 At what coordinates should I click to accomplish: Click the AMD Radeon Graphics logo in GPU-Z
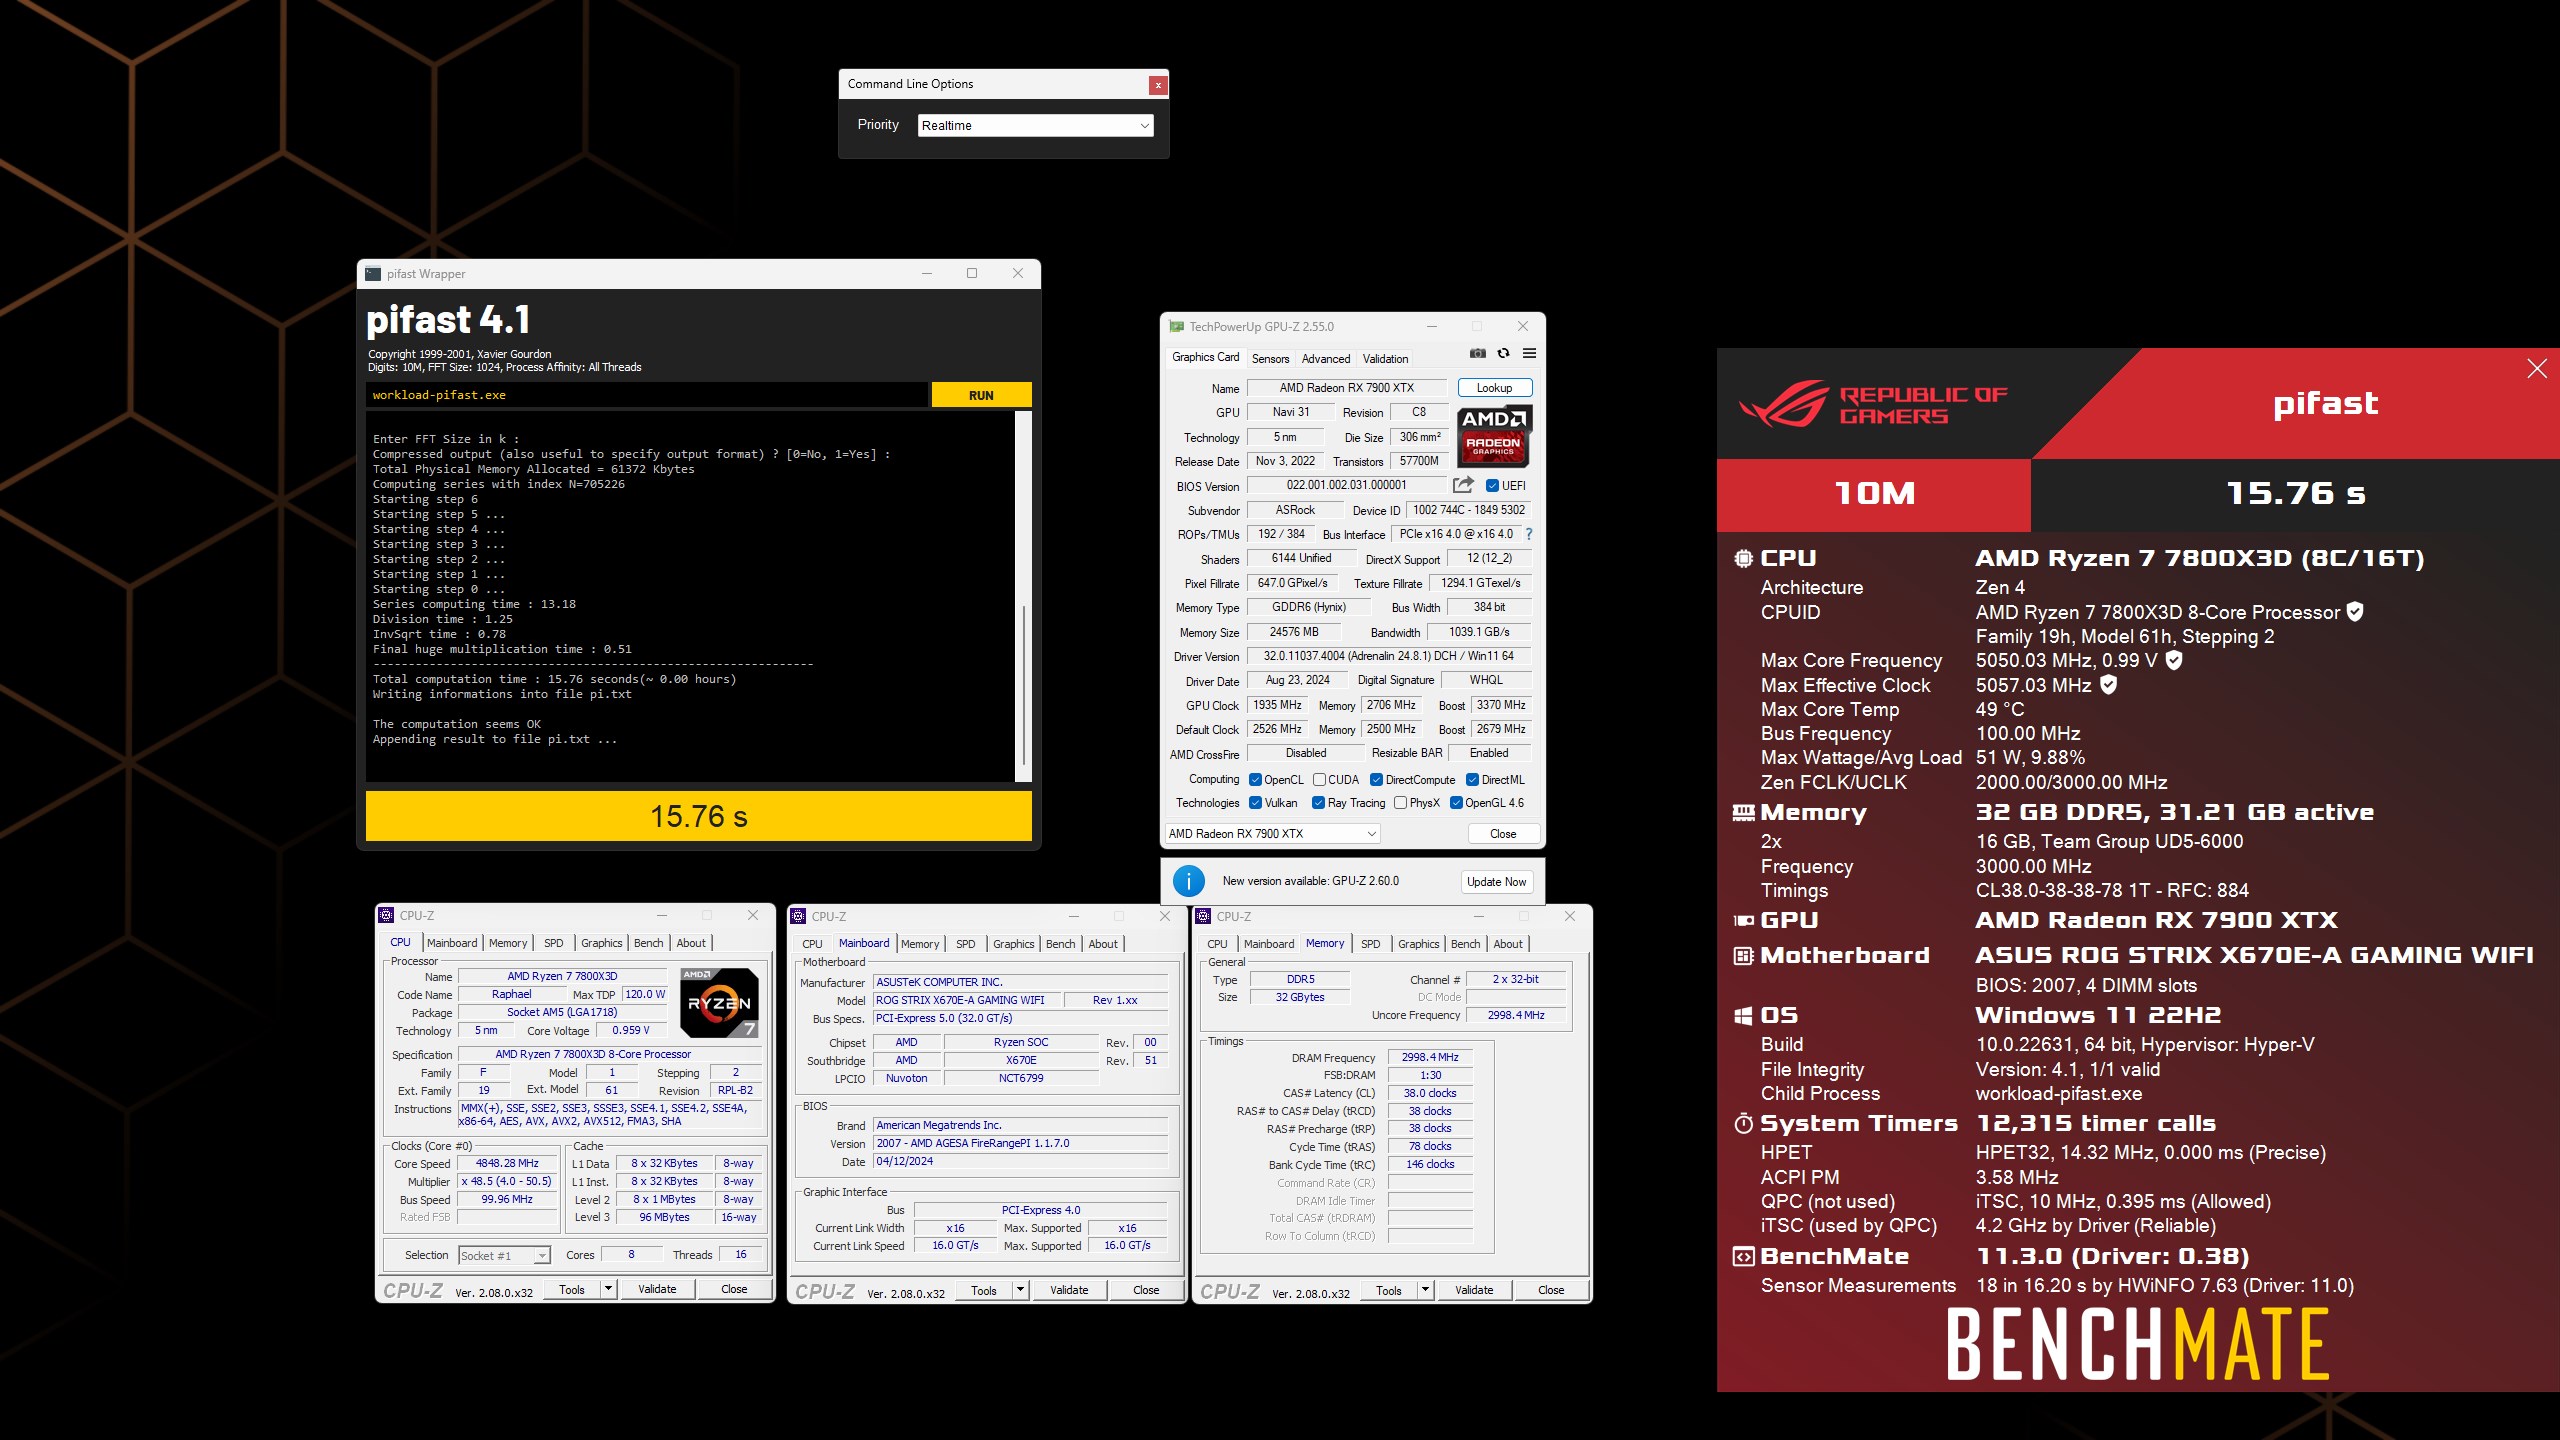click(x=1494, y=436)
